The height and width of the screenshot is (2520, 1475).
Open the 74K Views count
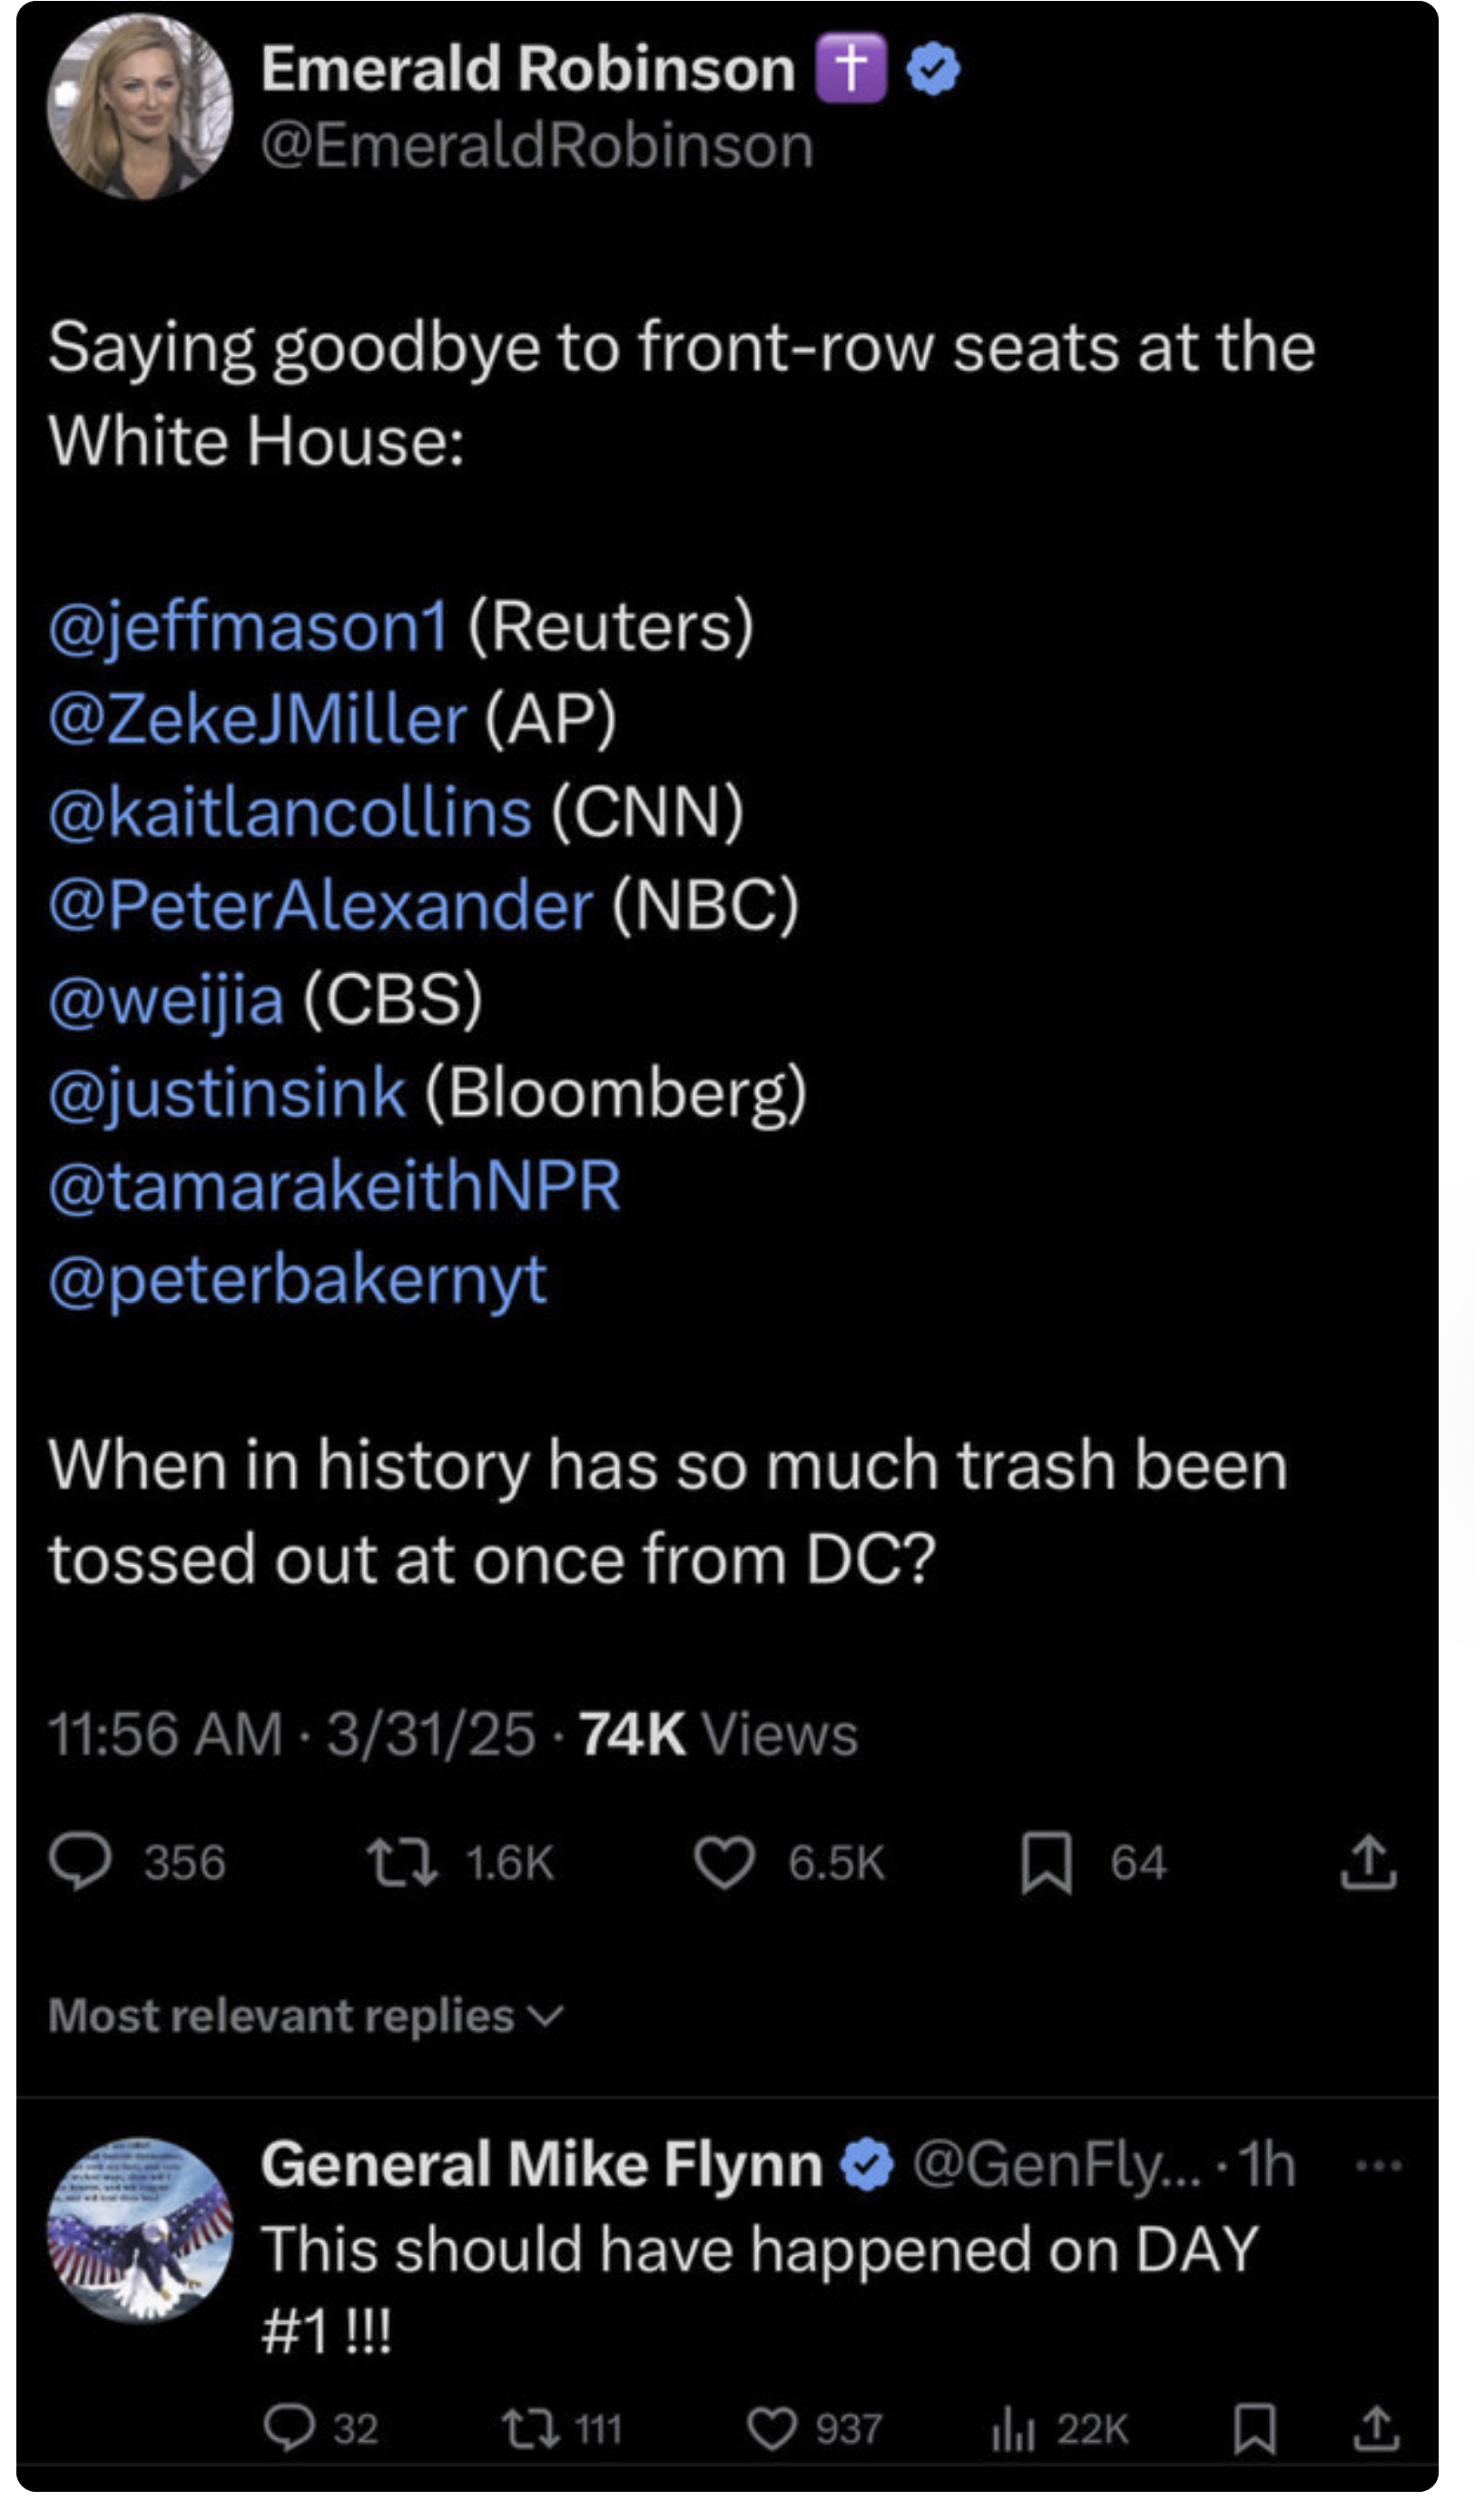pyautogui.click(x=718, y=1734)
